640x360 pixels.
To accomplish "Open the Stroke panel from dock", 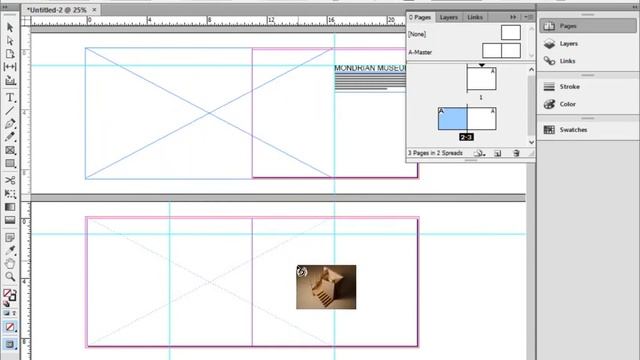I will [x=588, y=87].
